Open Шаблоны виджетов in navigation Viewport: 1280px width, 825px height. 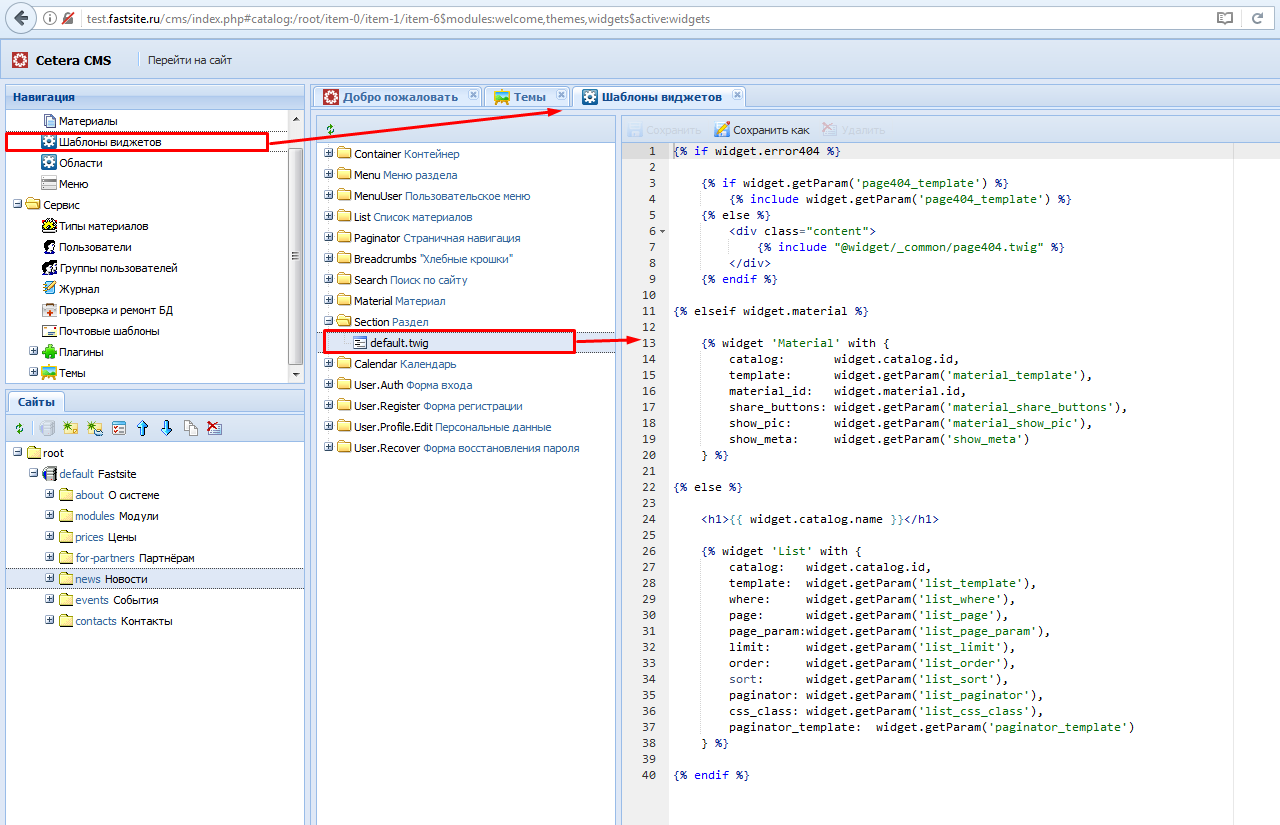[x=110, y=142]
